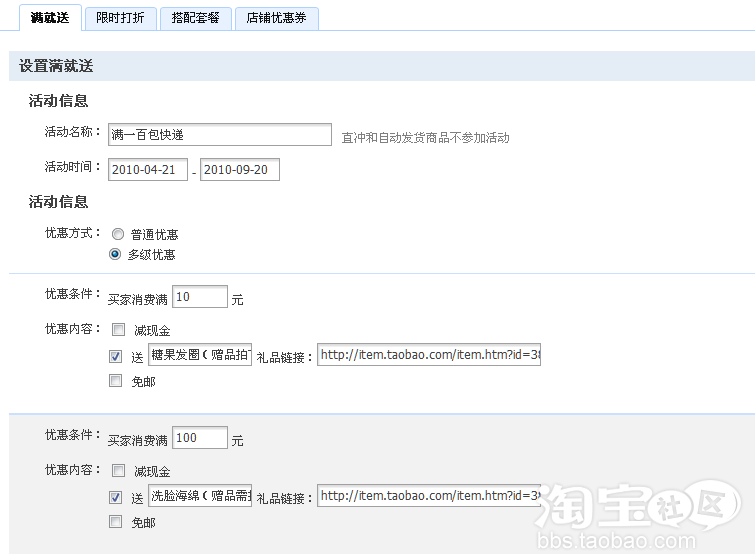755x554 pixels.
Task: Select the 普通优惠 radio button
Action: tap(117, 234)
